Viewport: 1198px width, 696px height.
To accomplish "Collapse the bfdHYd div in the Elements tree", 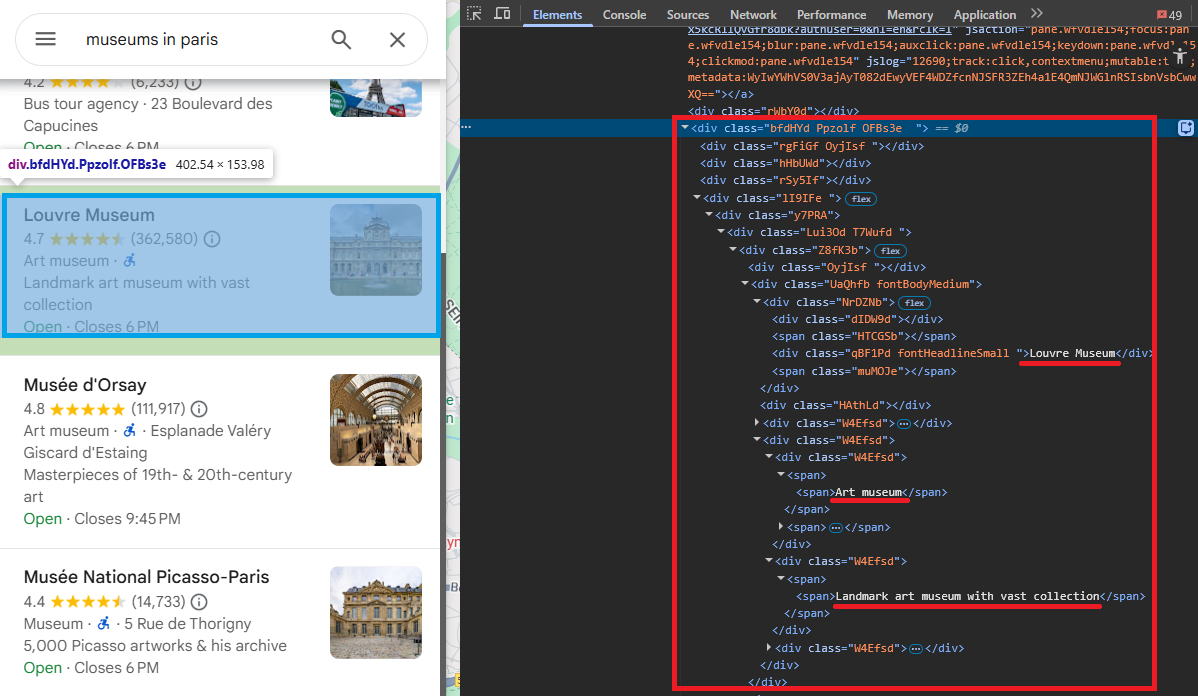I will click(686, 127).
